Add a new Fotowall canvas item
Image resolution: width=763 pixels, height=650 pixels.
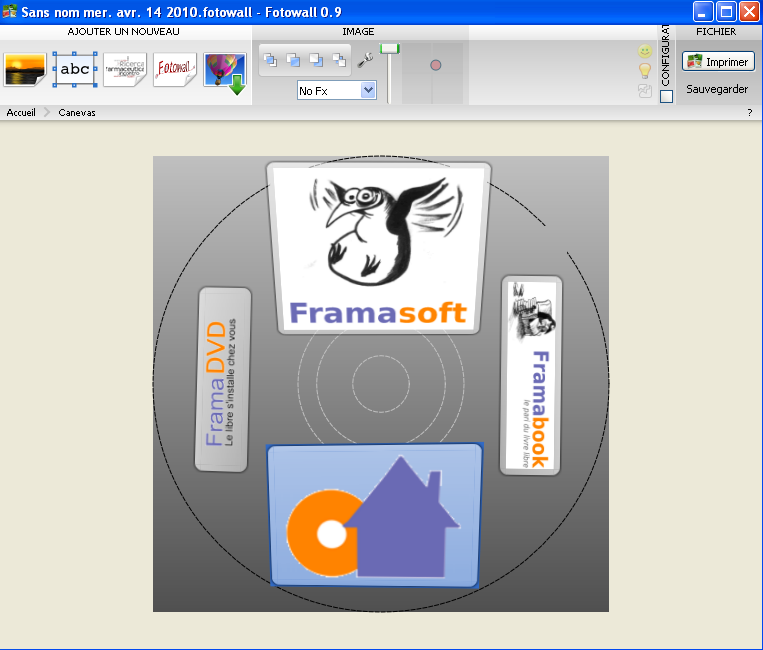coord(175,70)
